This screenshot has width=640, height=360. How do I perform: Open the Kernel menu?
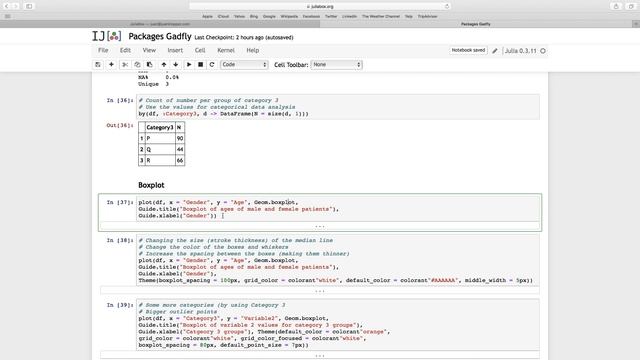226,50
